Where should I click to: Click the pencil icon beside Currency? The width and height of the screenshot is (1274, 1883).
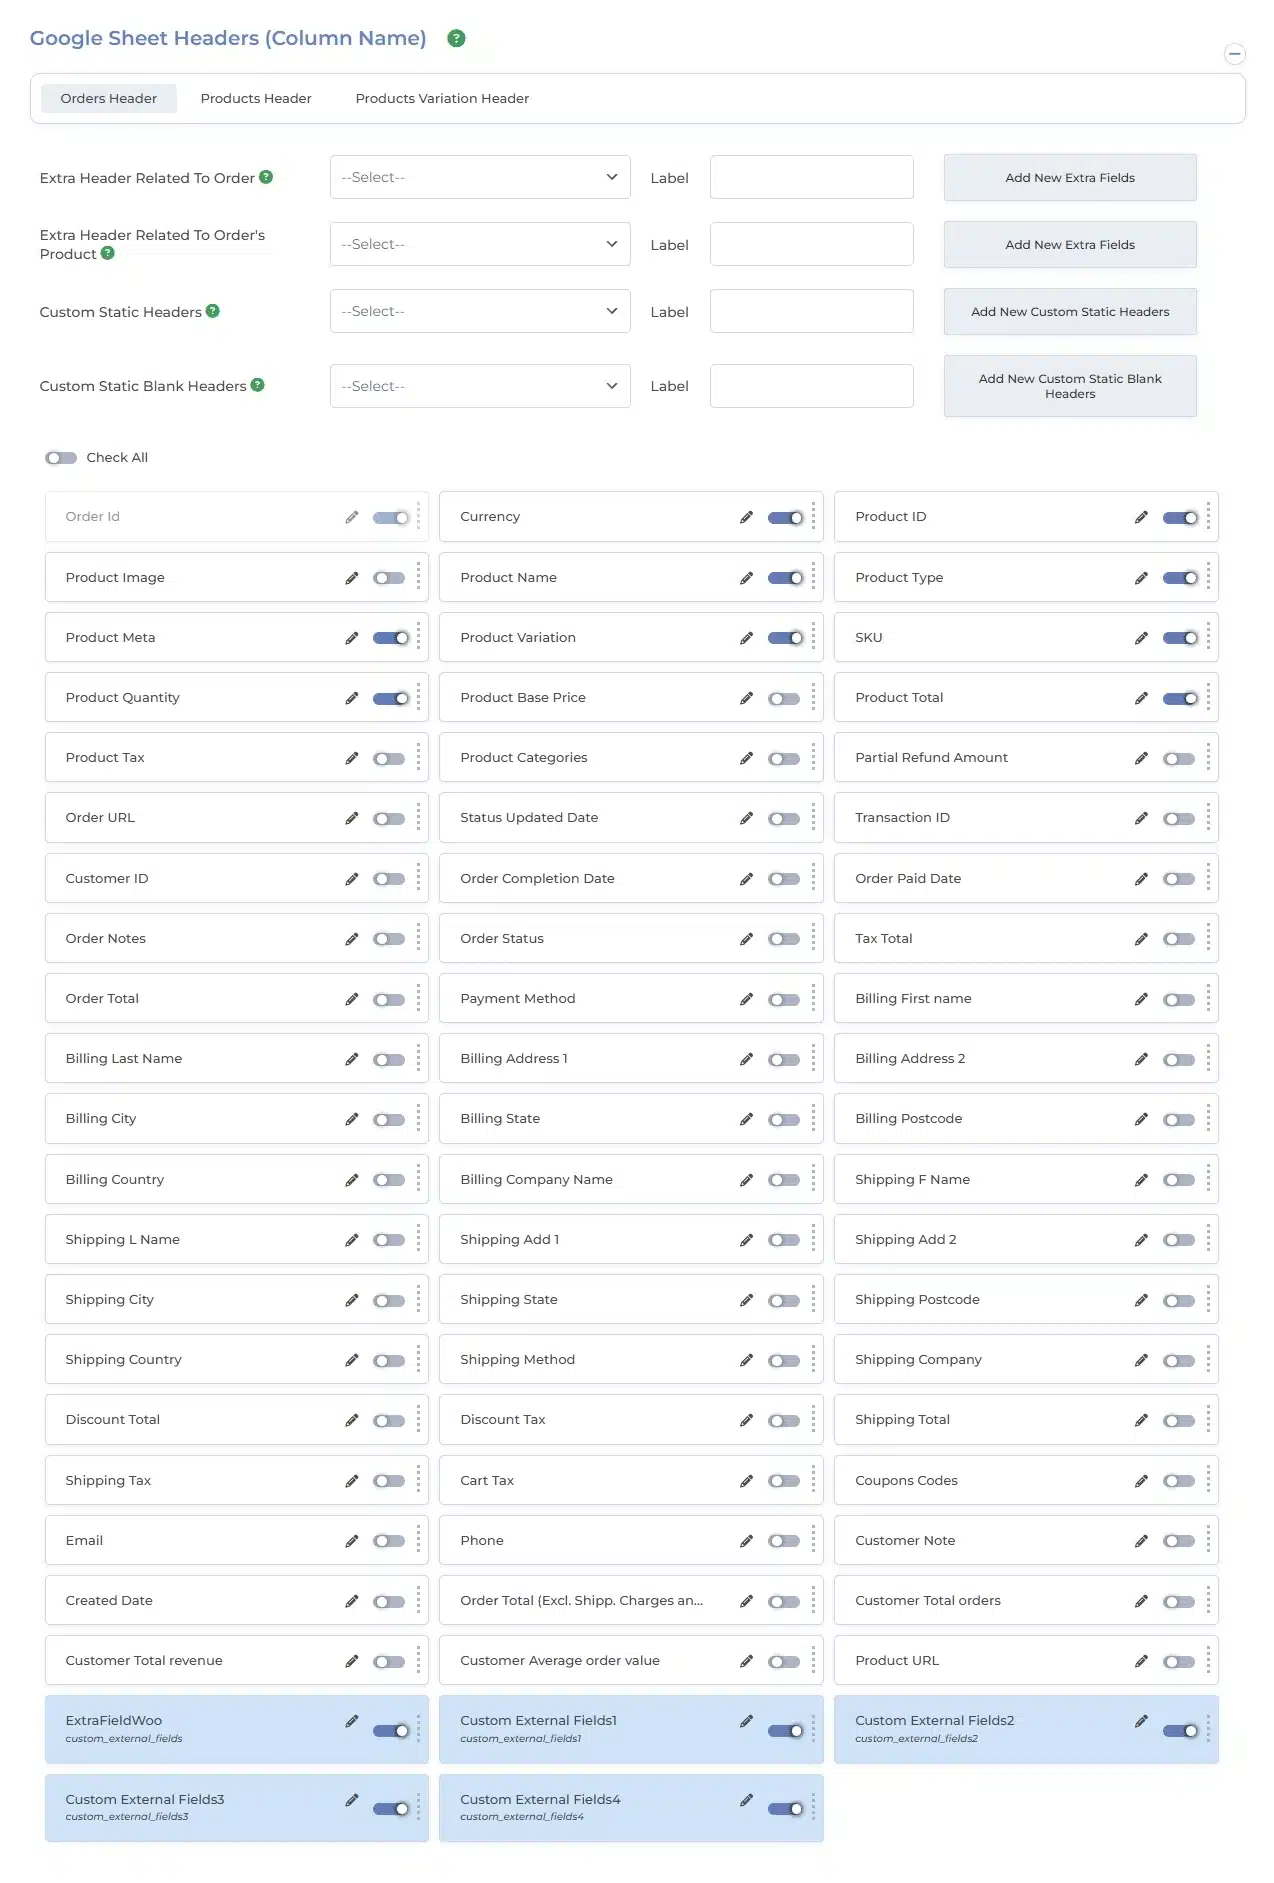[x=746, y=517]
